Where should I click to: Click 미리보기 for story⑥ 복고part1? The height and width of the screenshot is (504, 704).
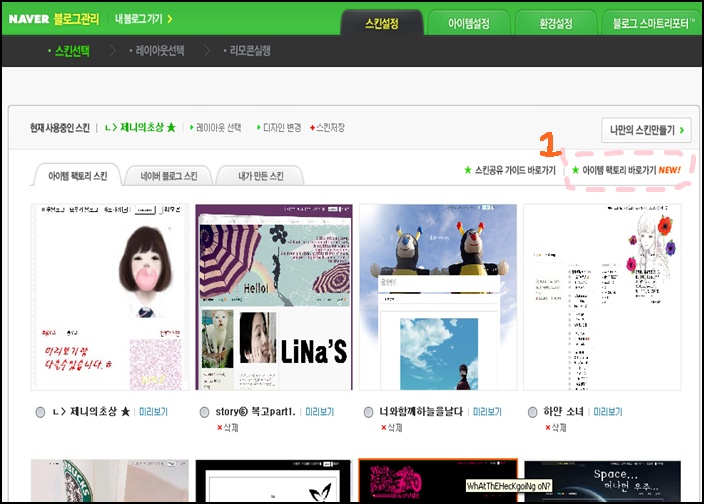[320, 412]
